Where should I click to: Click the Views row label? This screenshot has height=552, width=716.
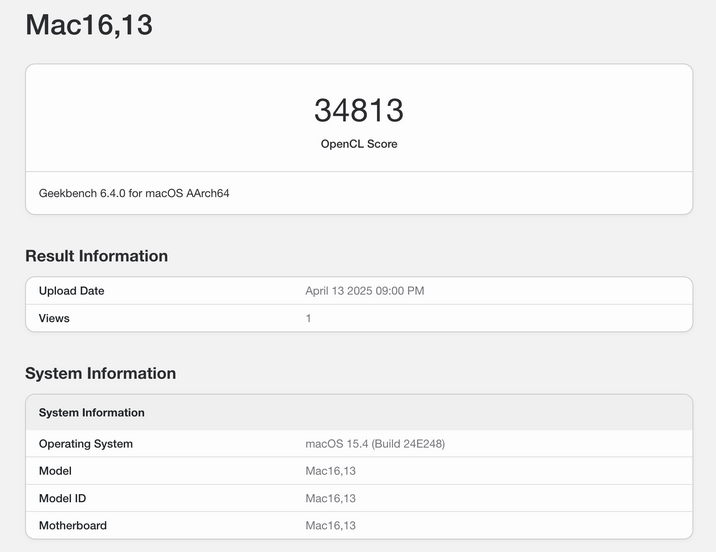click(x=54, y=318)
